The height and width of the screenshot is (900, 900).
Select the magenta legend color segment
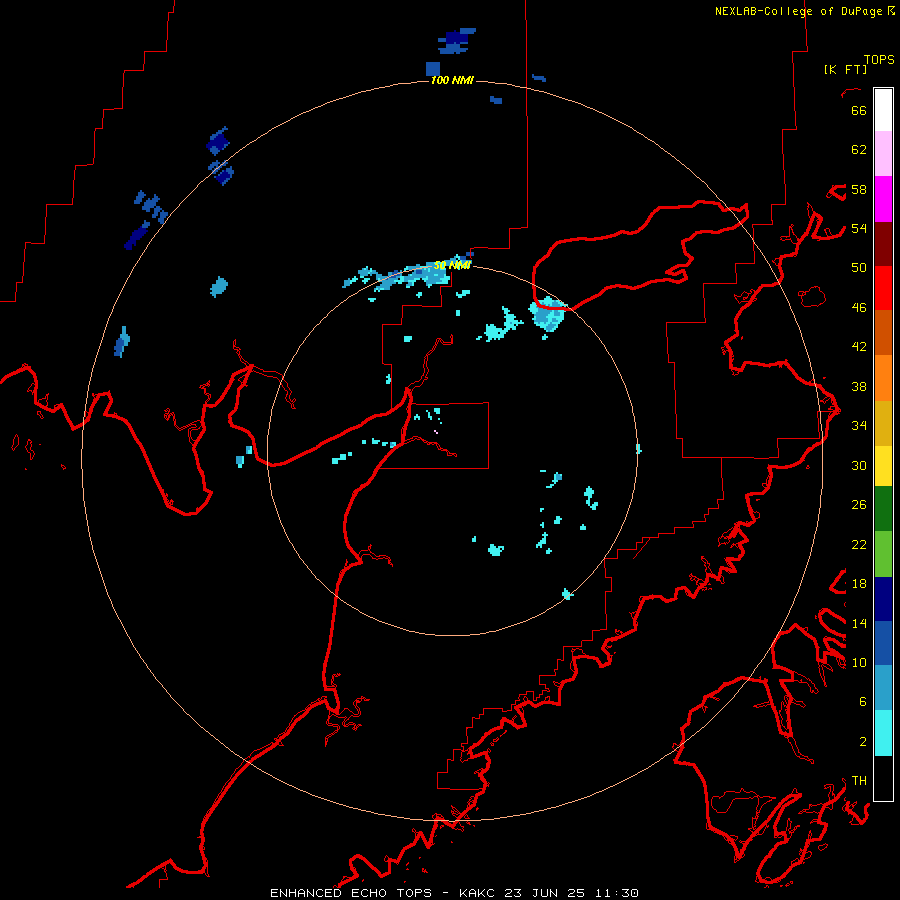pyautogui.click(x=883, y=199)
